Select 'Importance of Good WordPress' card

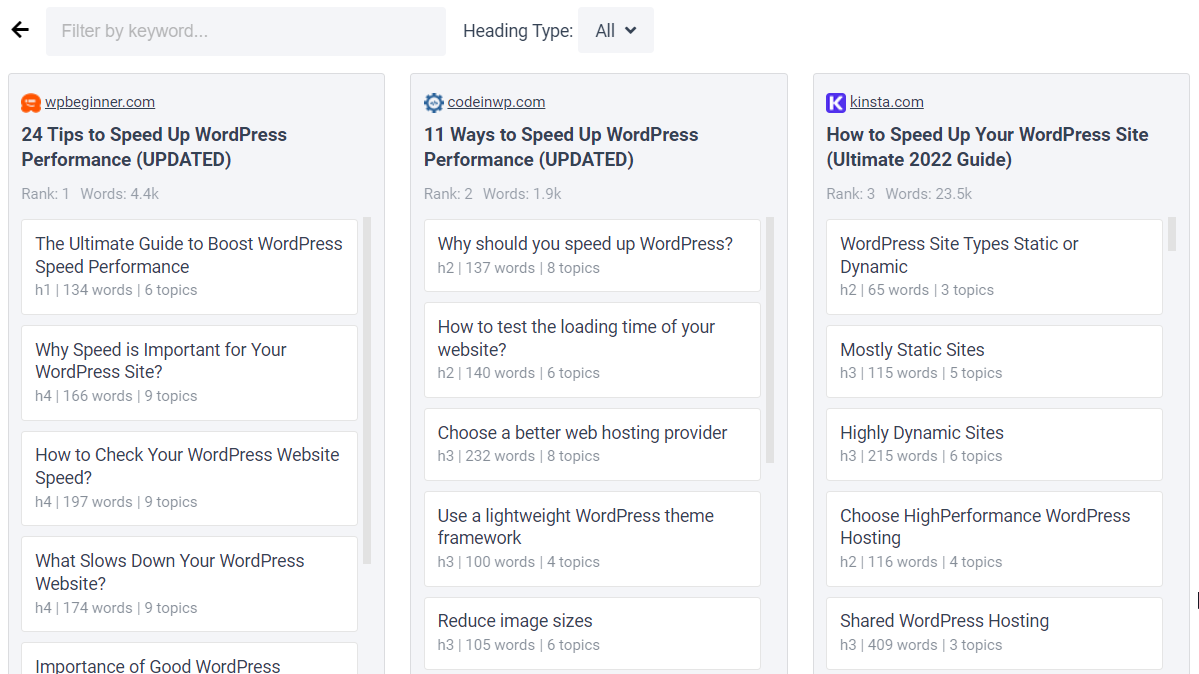pos(190,659)
